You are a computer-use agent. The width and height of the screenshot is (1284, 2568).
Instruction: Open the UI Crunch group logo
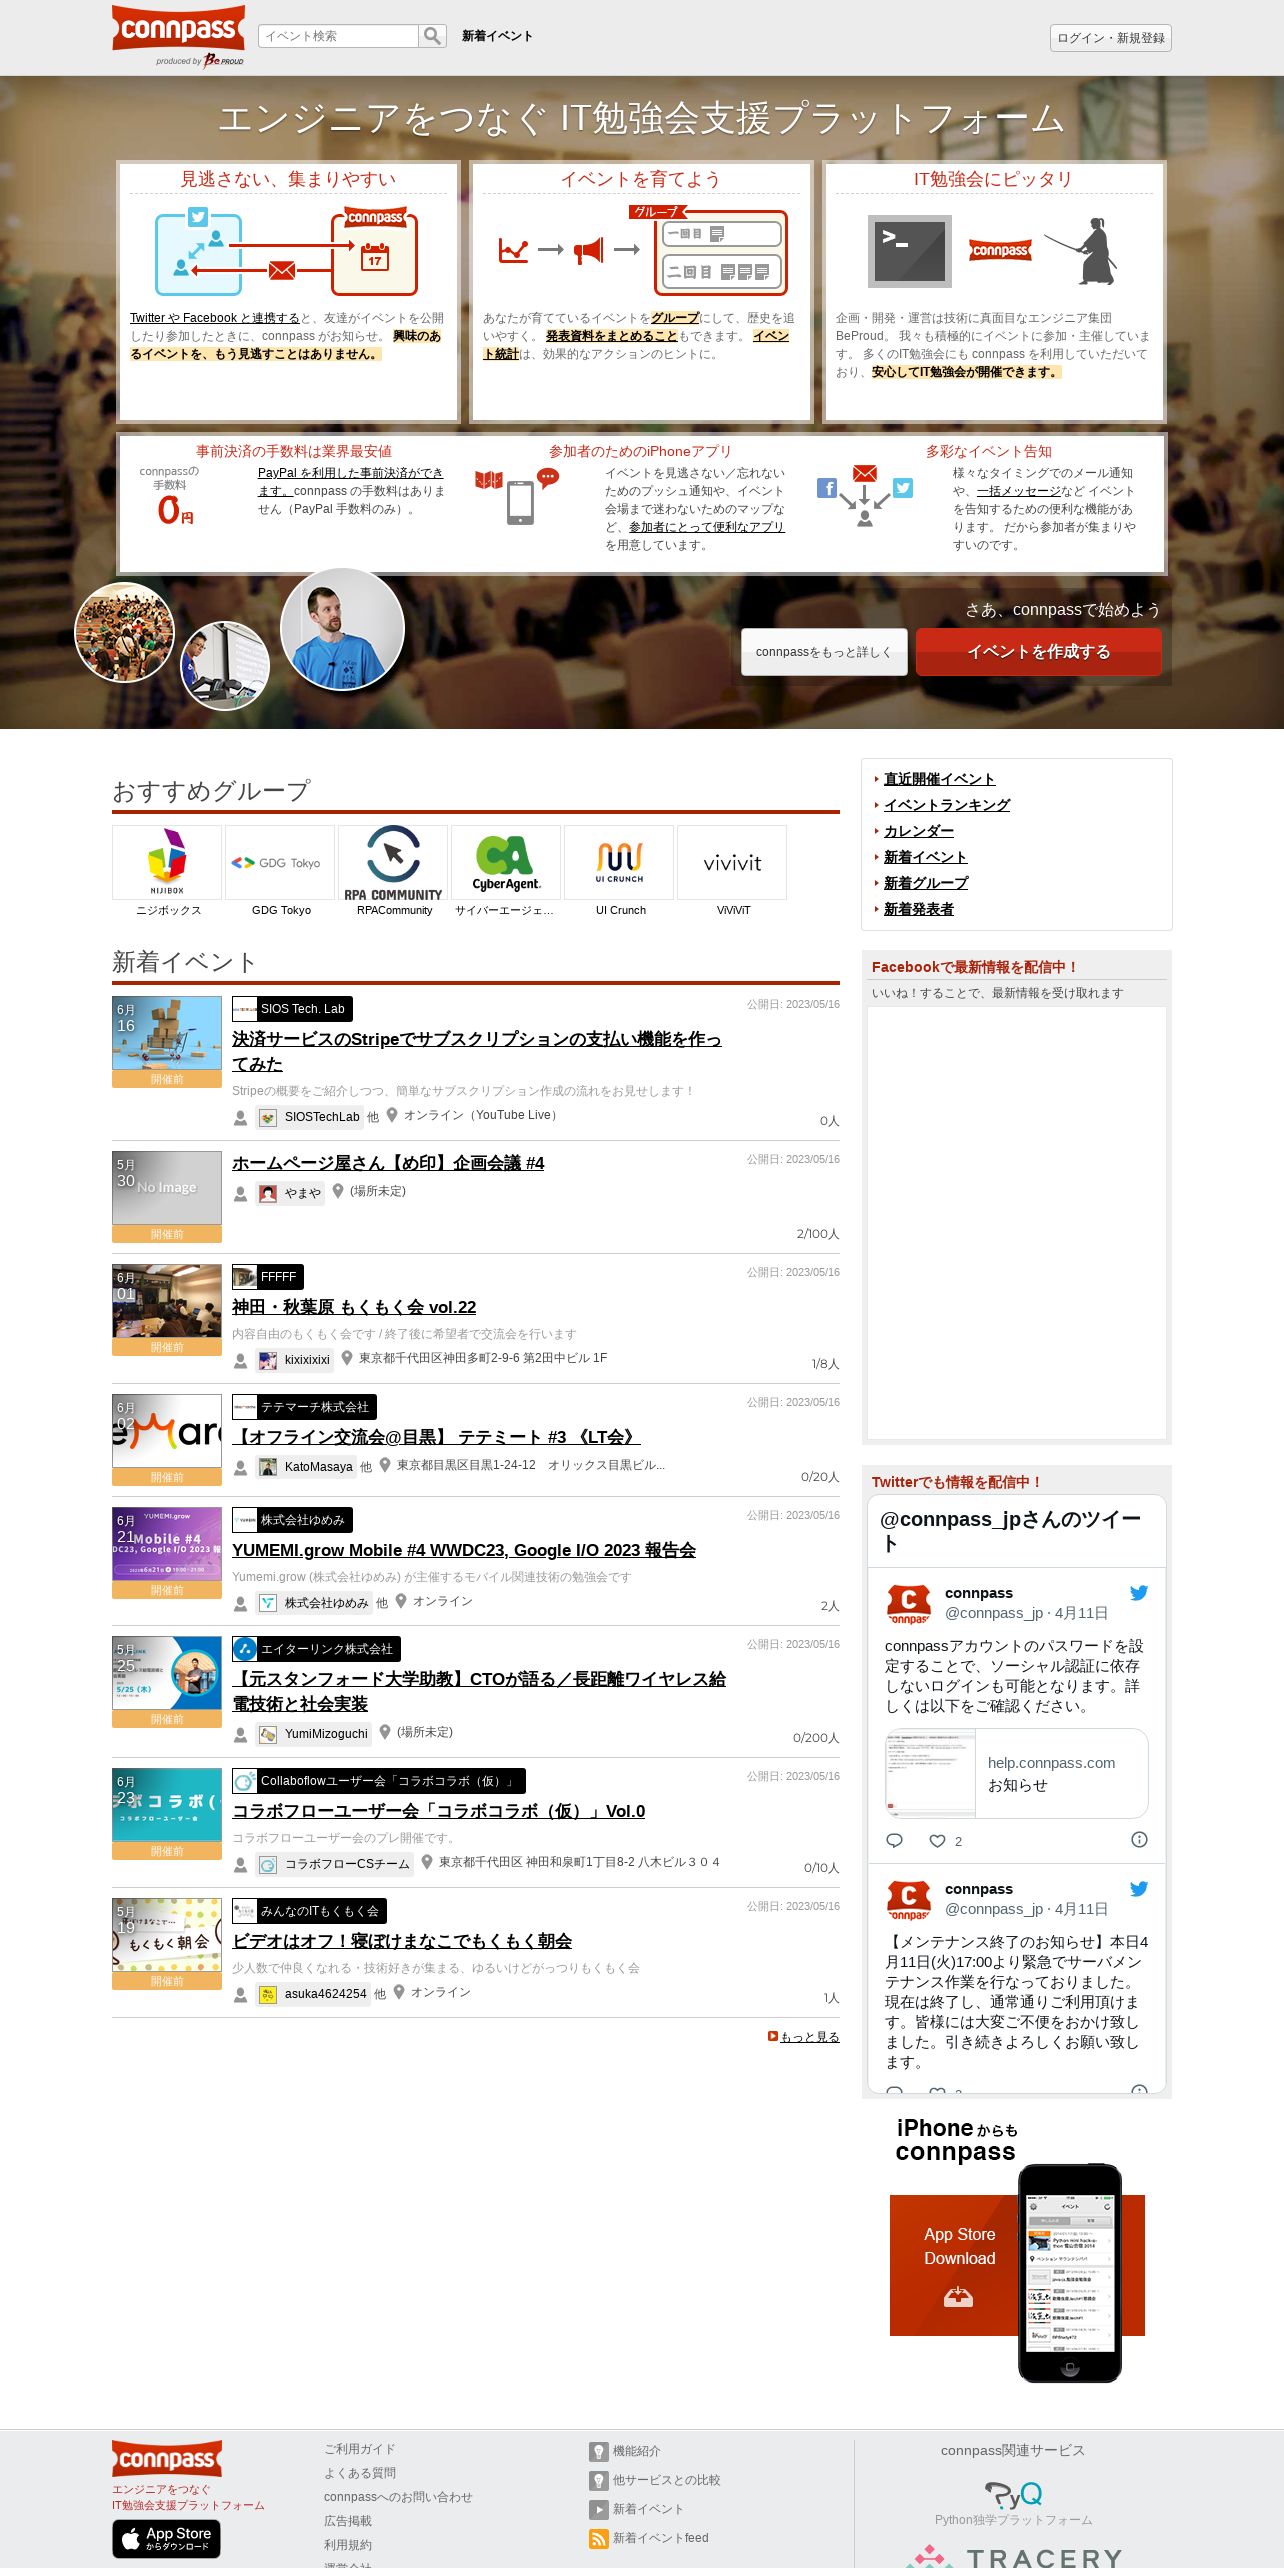(619, 862)
